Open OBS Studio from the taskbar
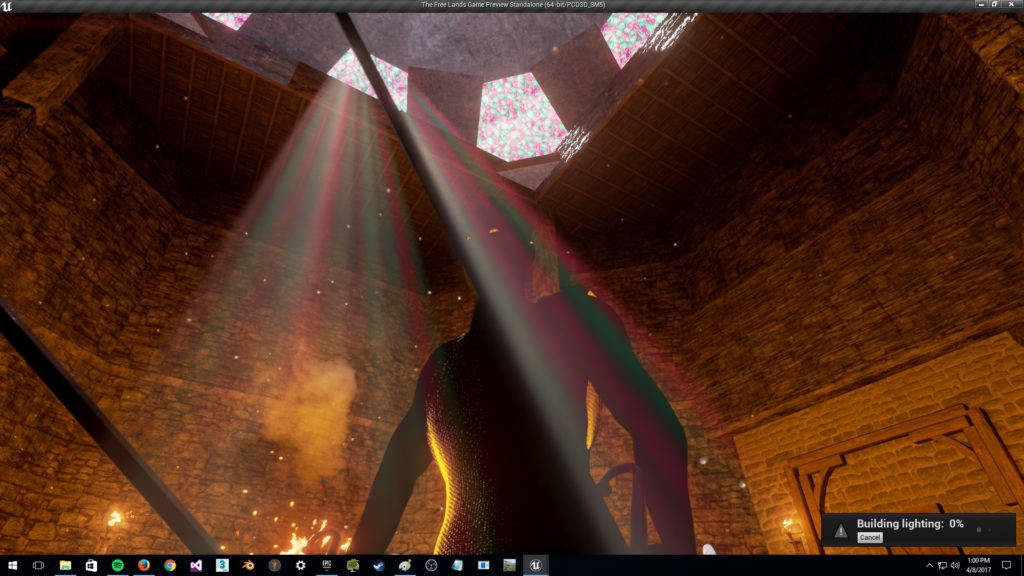 pos(431,566)
